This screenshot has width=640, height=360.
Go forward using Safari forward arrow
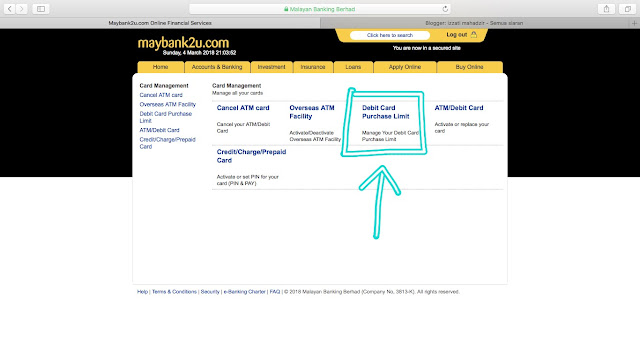[x=22, y=9]
